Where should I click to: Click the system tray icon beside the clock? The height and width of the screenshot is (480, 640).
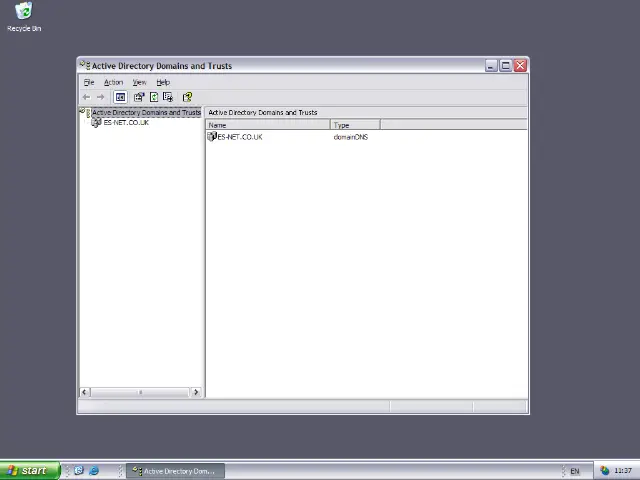pyautogui.click(x=604, y=471)
